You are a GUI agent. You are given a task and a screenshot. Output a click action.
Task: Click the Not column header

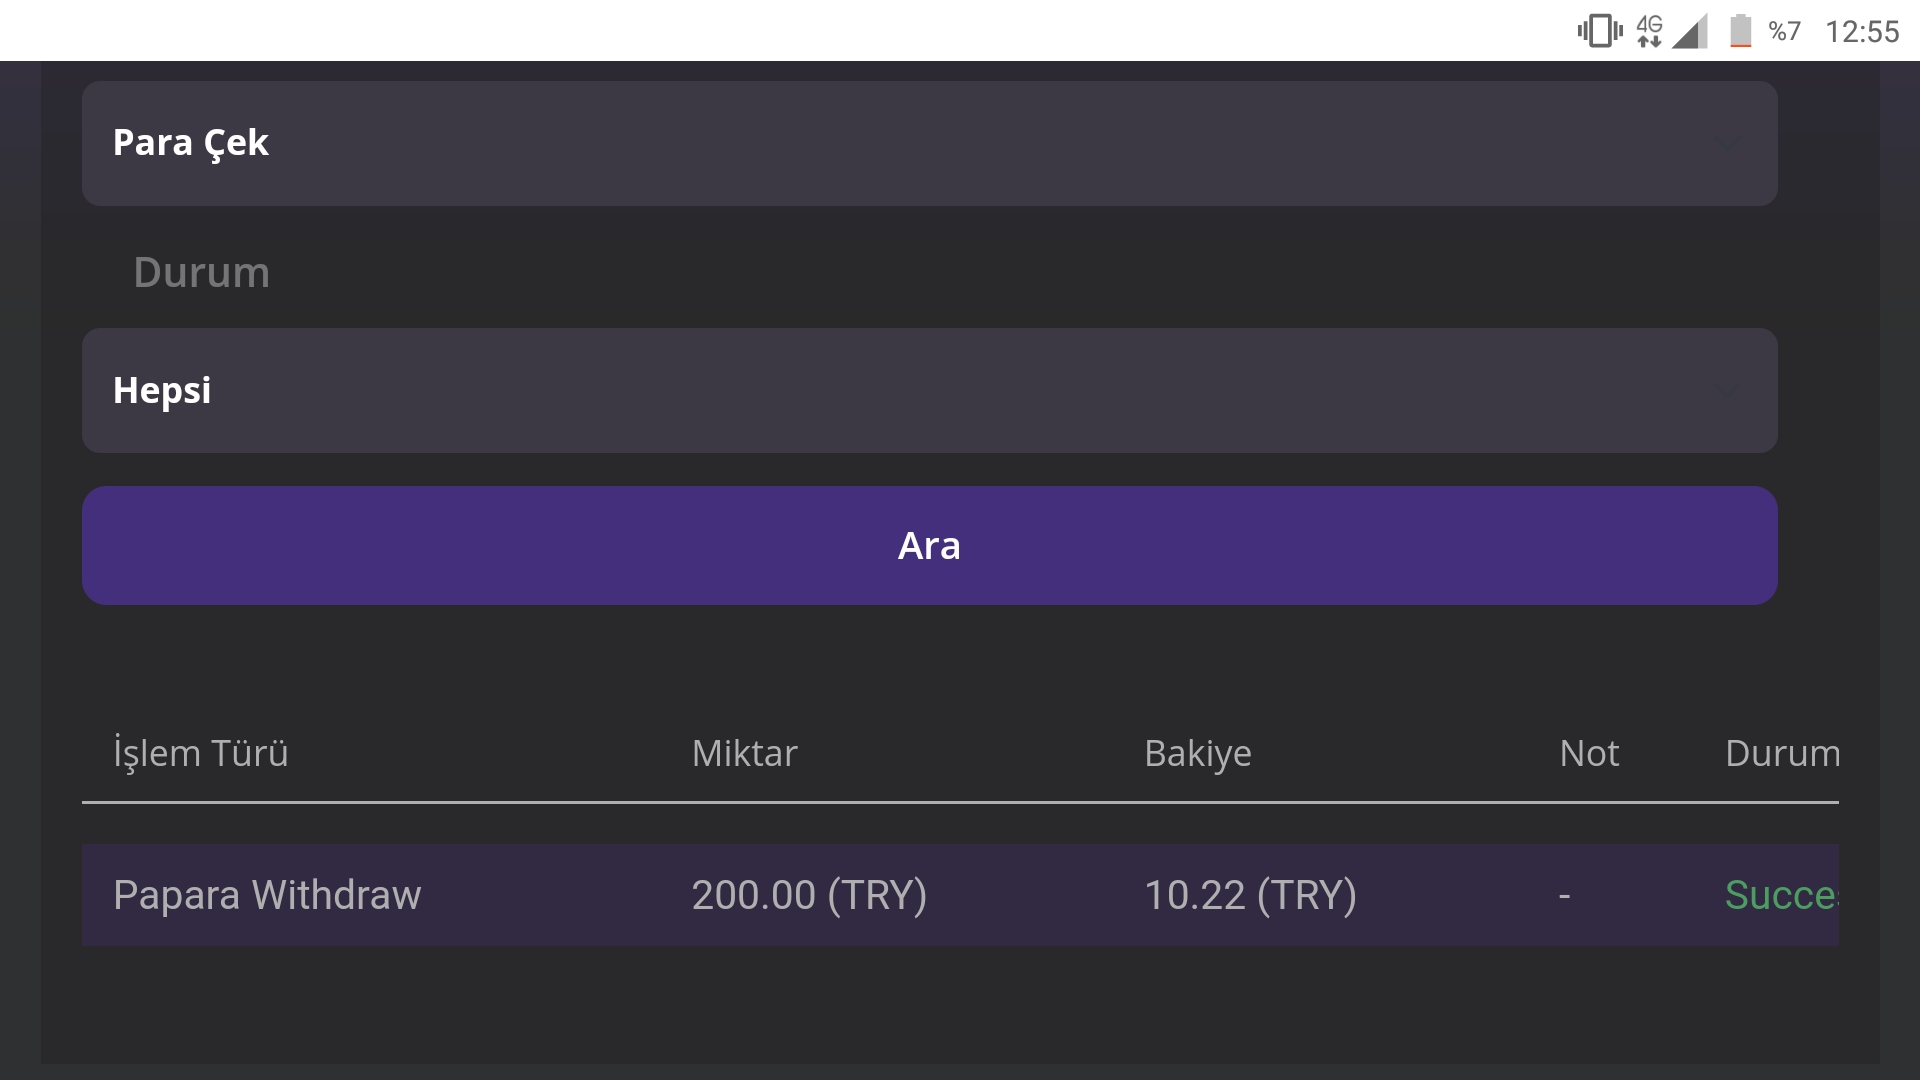coord(1589,753)
